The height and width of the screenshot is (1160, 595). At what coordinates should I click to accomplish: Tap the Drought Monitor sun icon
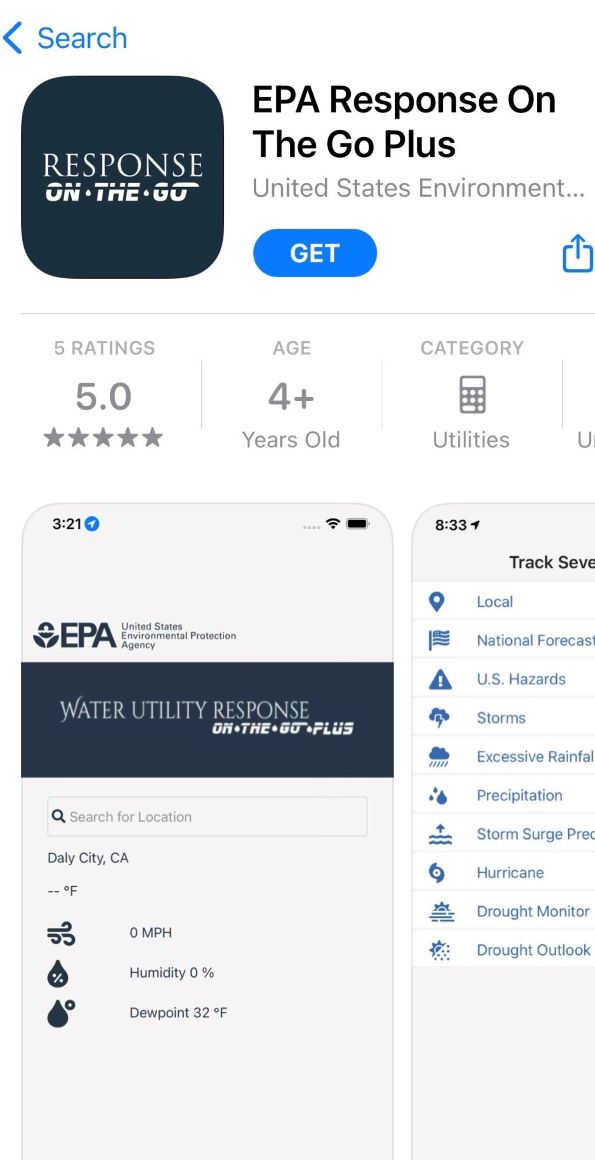tap(440, 911)
